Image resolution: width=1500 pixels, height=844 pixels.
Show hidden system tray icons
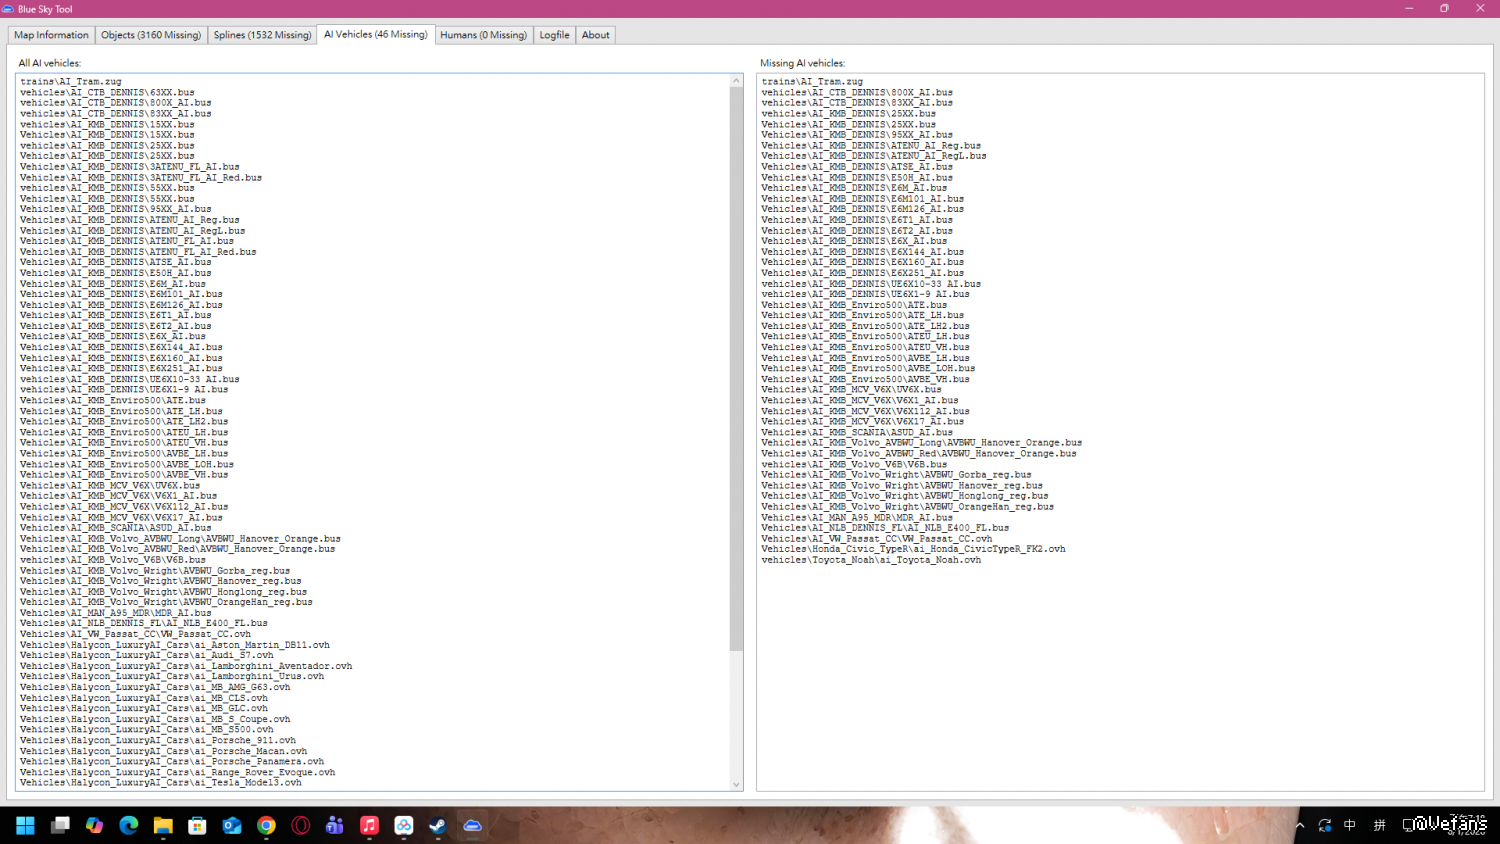pos(1300,826)
